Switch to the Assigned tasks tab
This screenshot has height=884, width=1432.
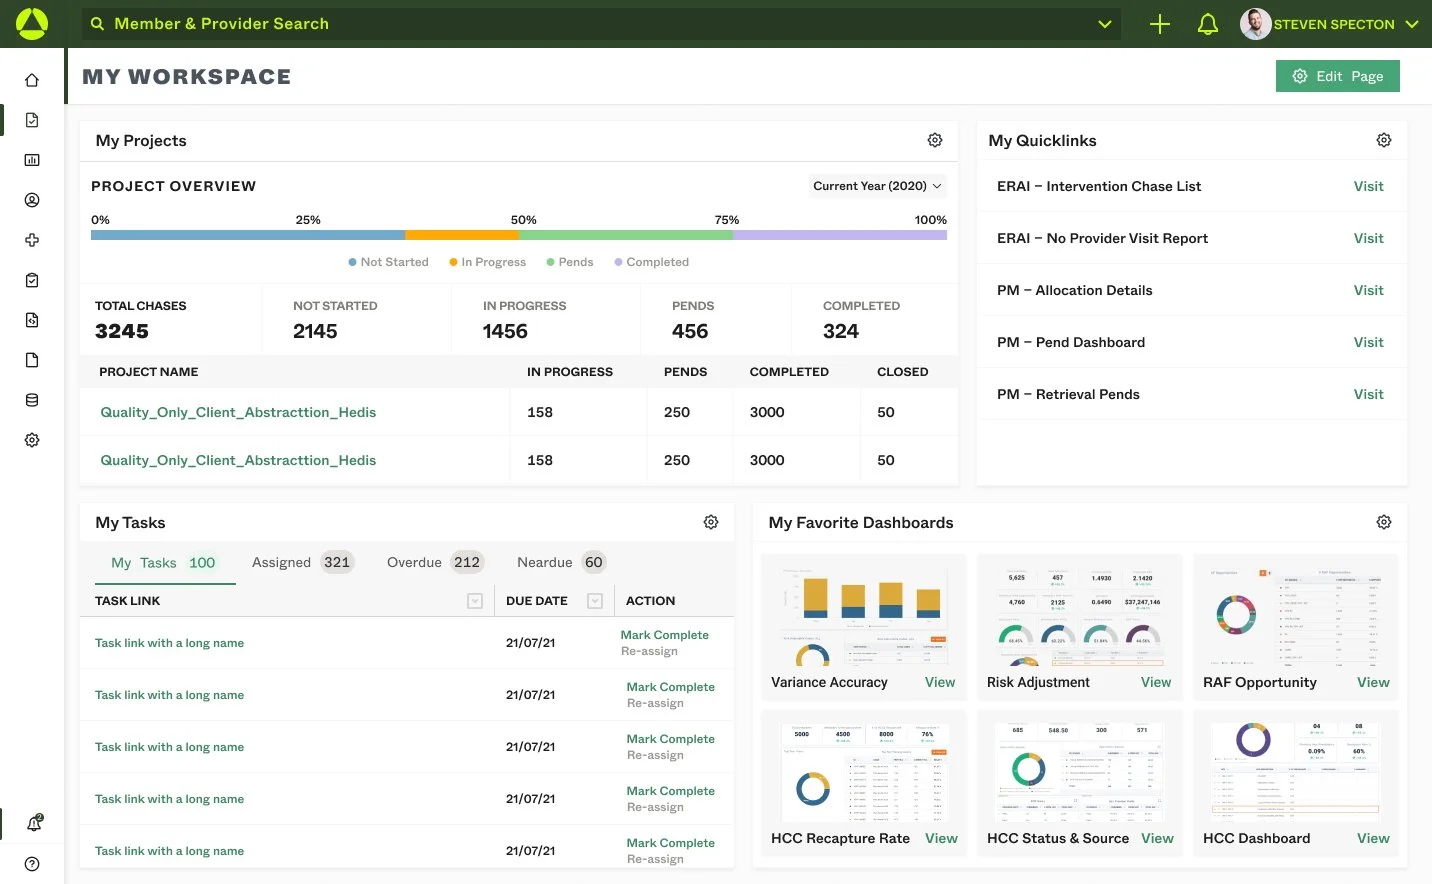(x=302, y=562)
